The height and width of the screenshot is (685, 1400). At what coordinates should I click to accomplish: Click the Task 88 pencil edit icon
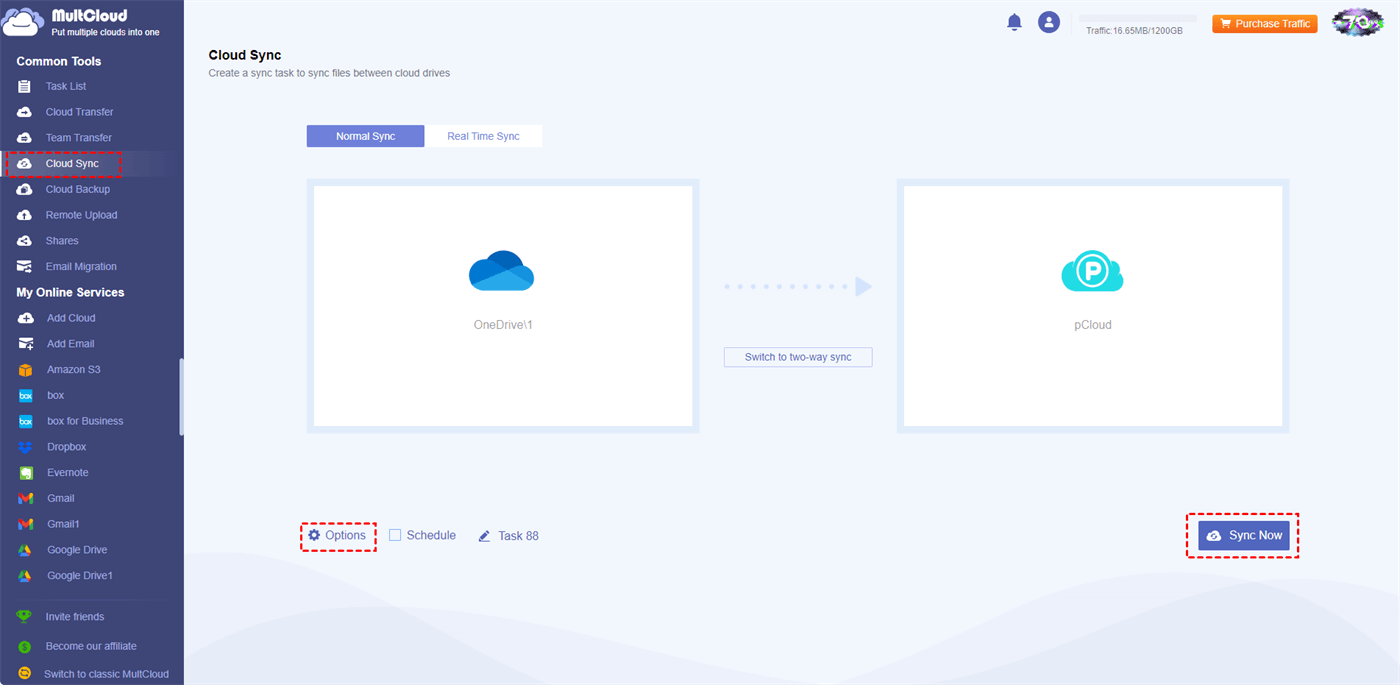tap(484, 536)
